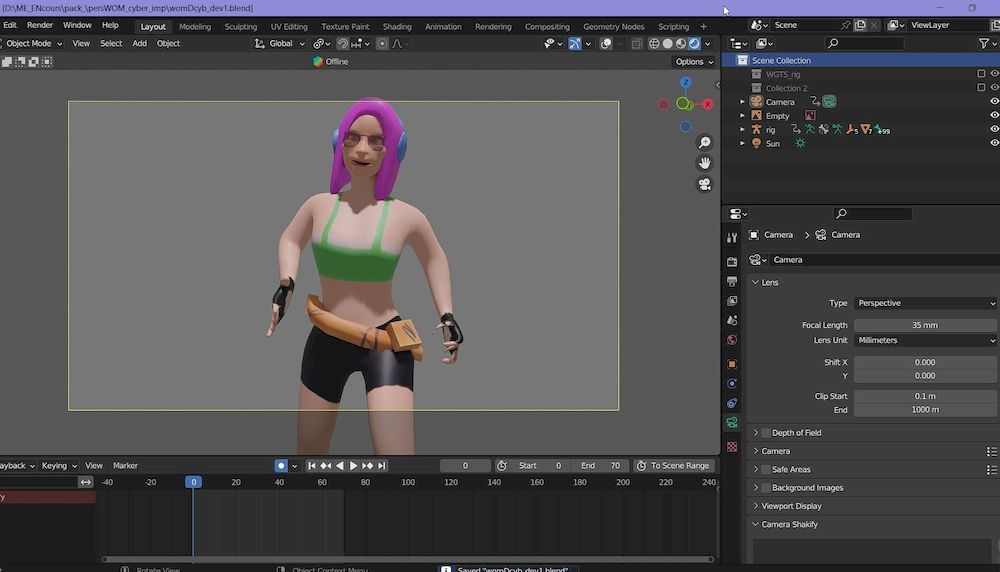Open the Output properties tab

click(732, 281)
